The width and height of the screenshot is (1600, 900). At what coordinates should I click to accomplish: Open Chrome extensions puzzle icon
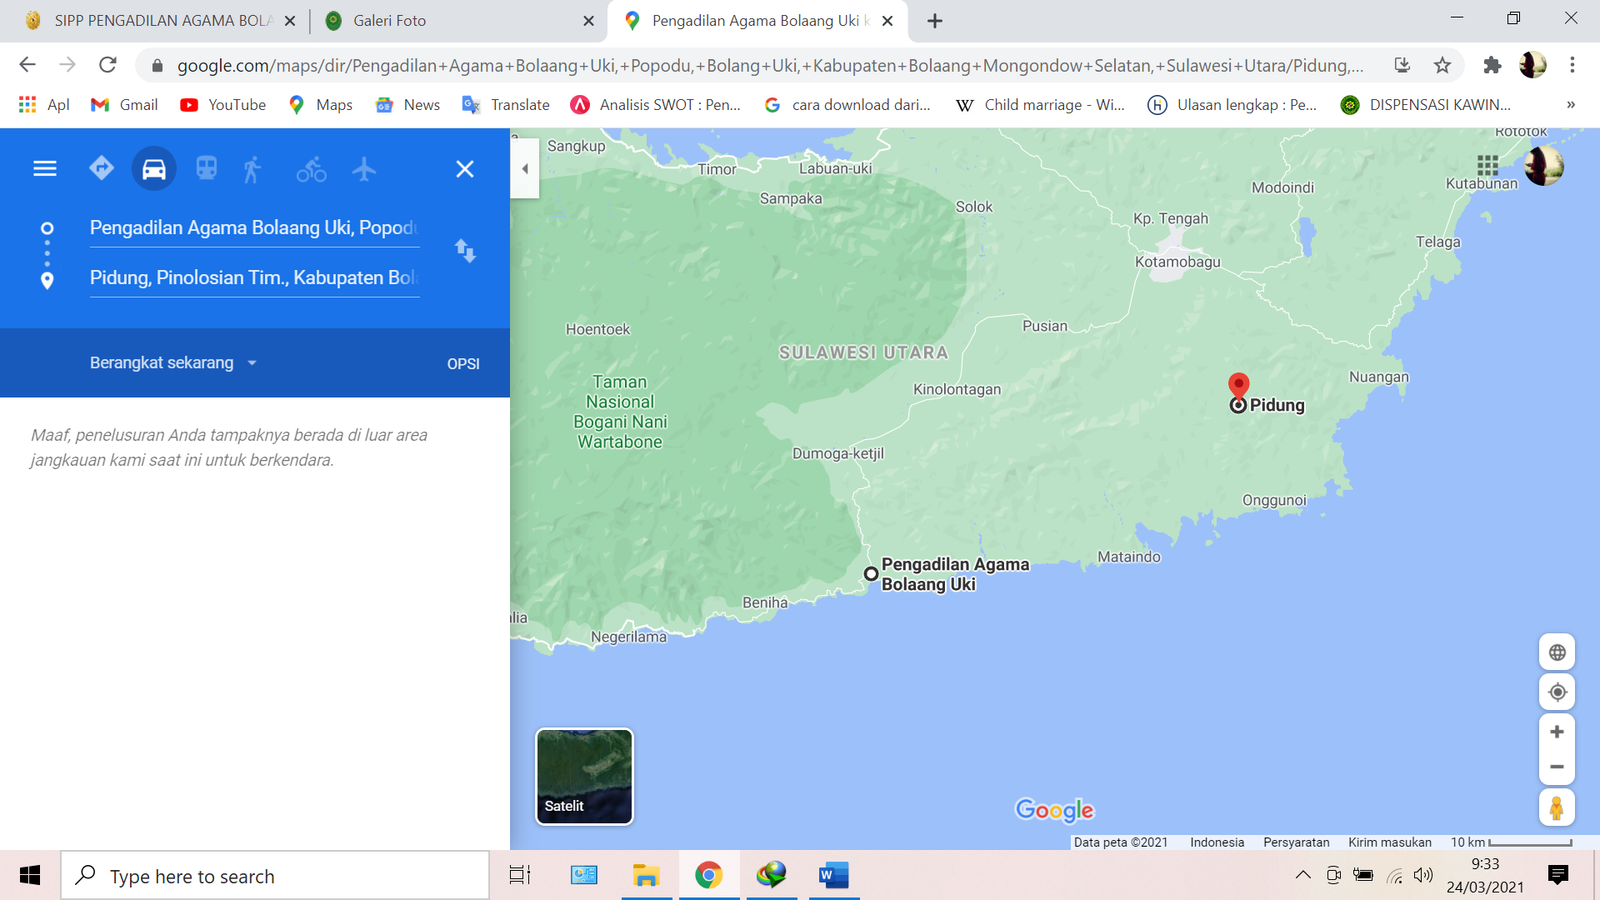(1492, 65)
